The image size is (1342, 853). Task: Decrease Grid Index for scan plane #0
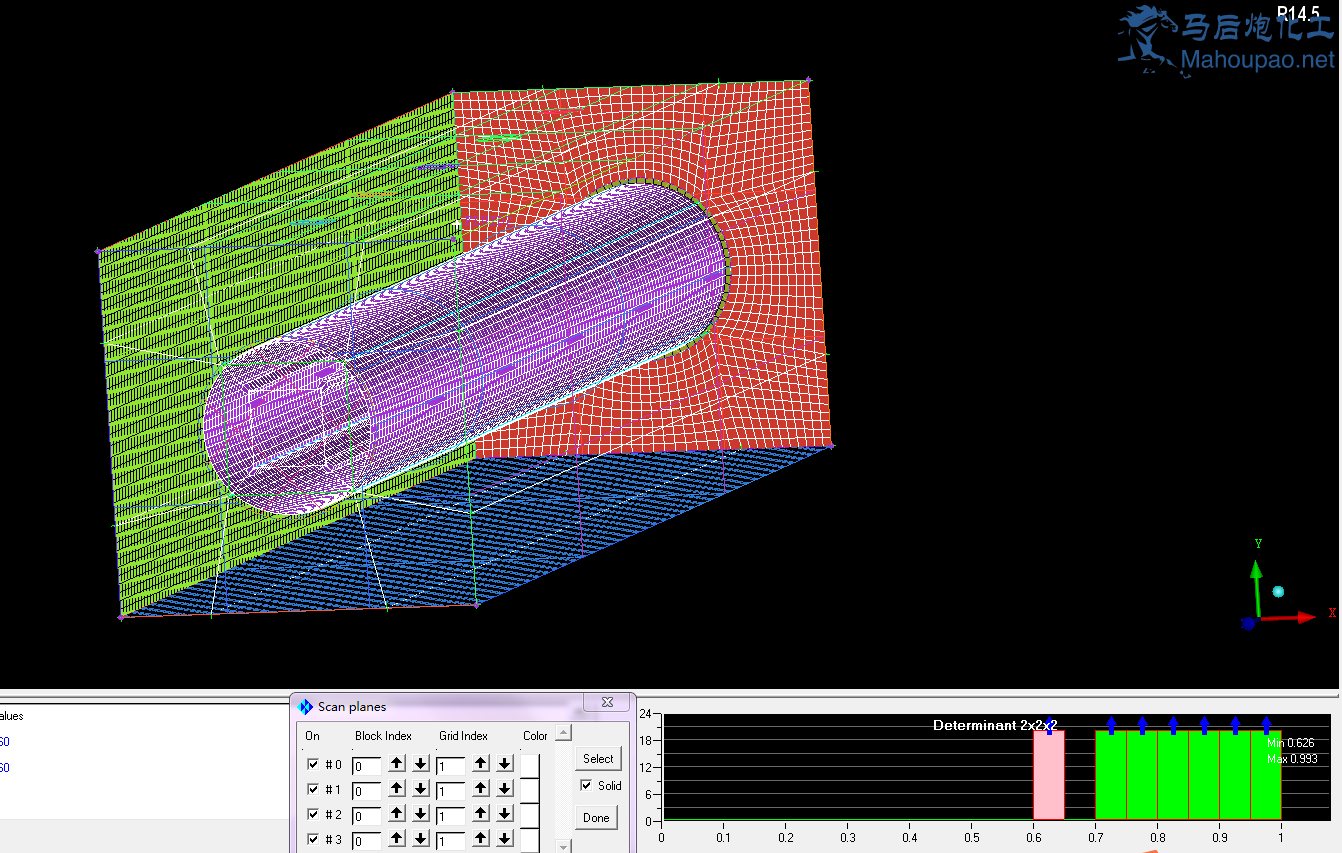tap(504, 764)
